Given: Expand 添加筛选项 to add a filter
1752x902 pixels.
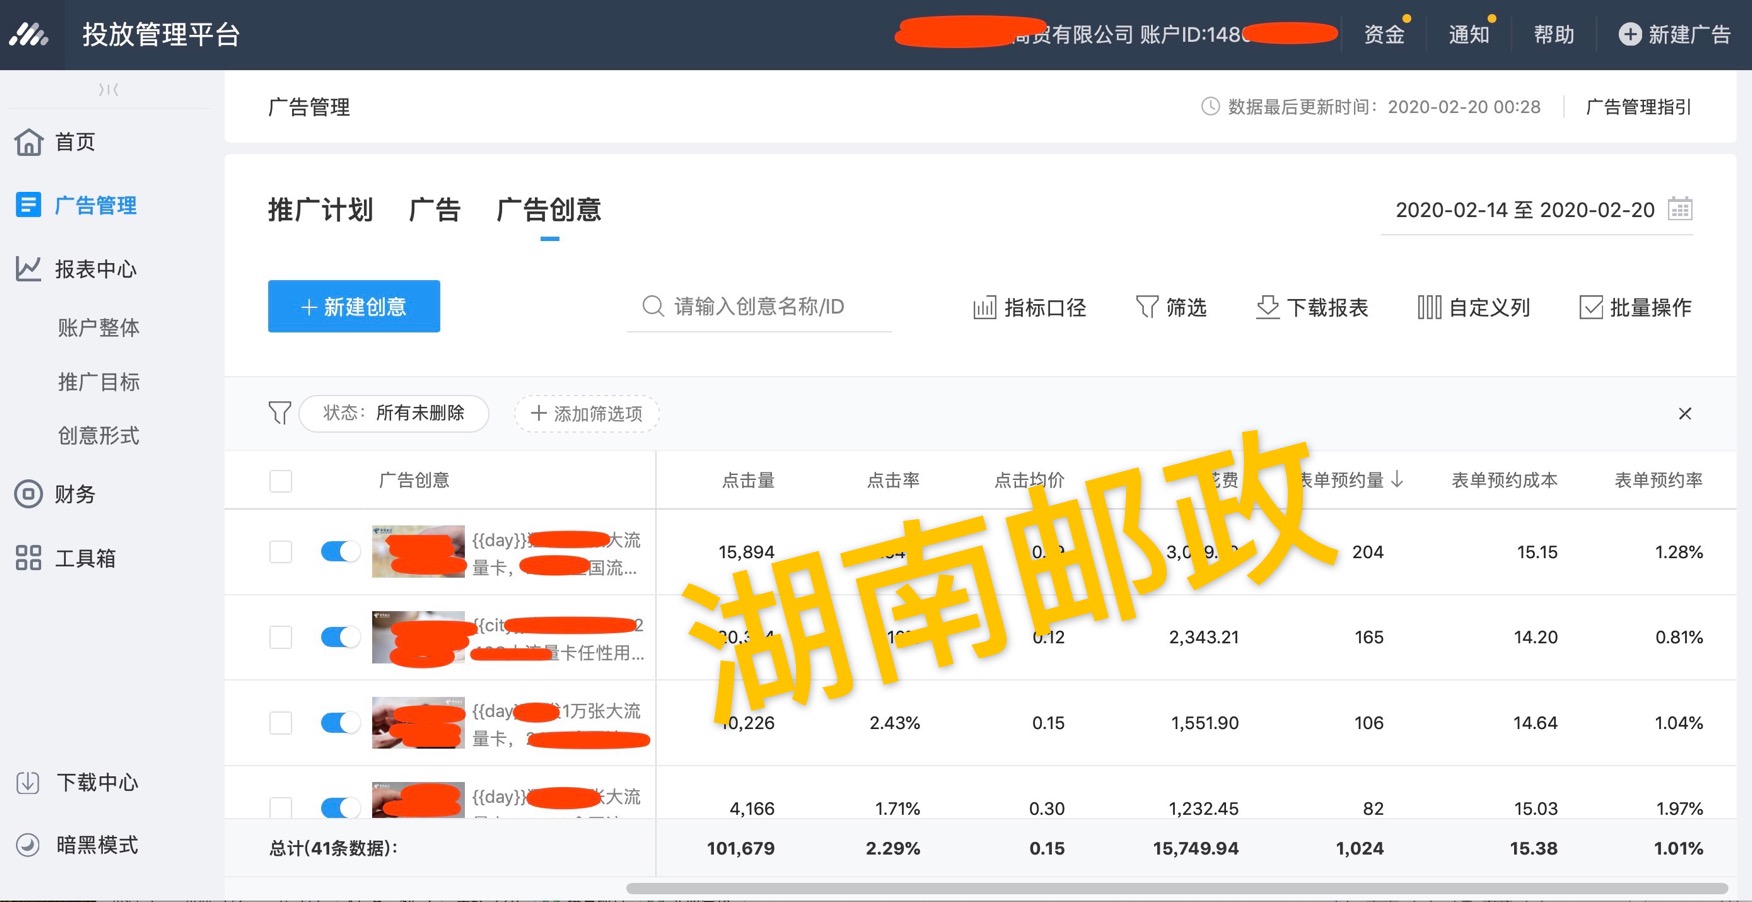Looking at the screenshot, I should tap(586, 413).
